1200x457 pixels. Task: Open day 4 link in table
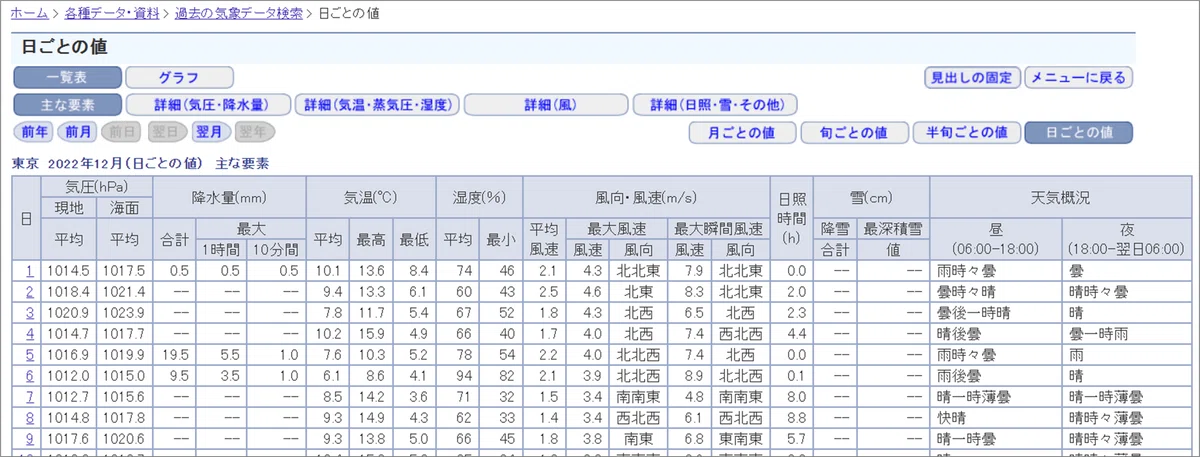click(30, 333)
